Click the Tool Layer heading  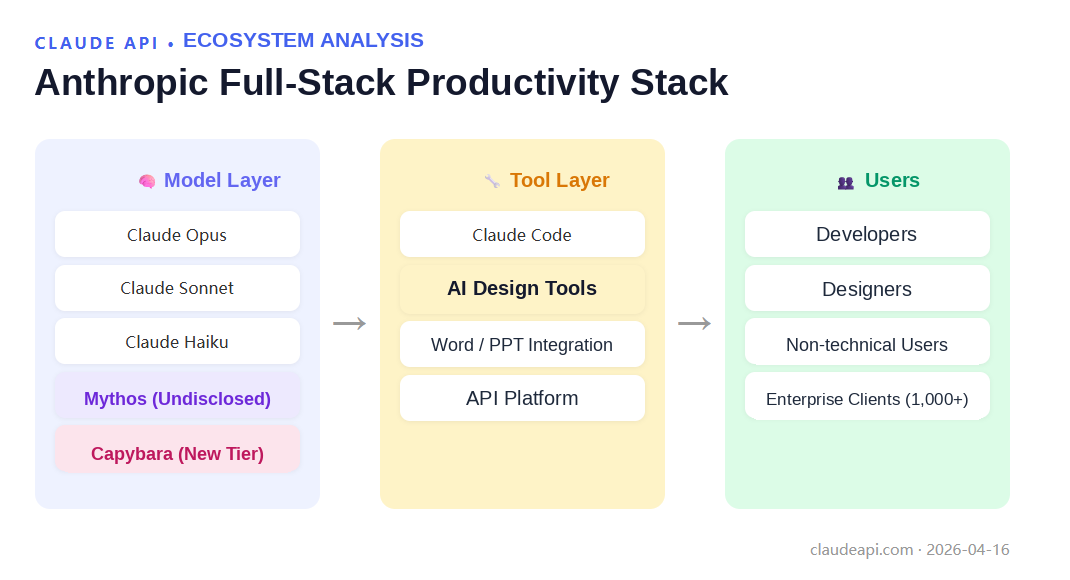(560, 180)
